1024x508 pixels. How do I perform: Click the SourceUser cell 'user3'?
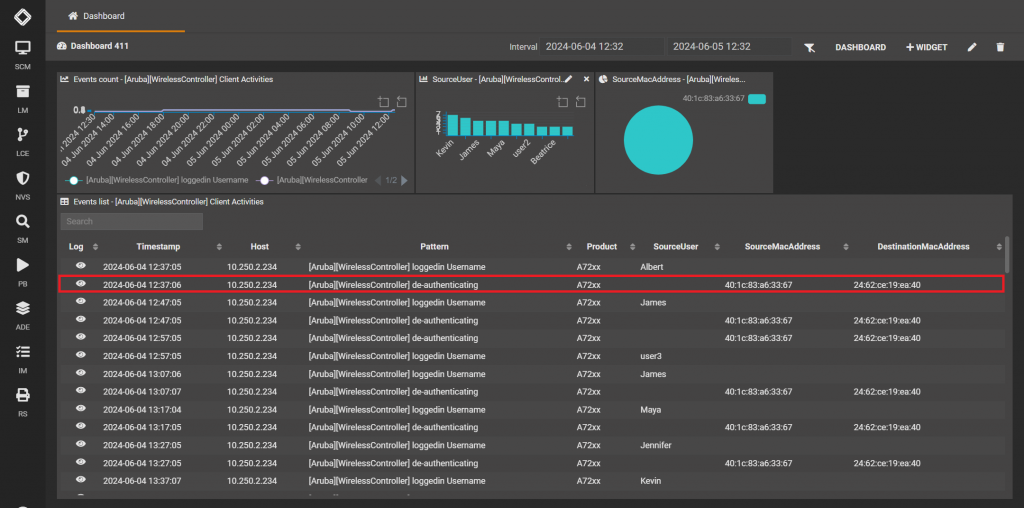click(651, 357)
